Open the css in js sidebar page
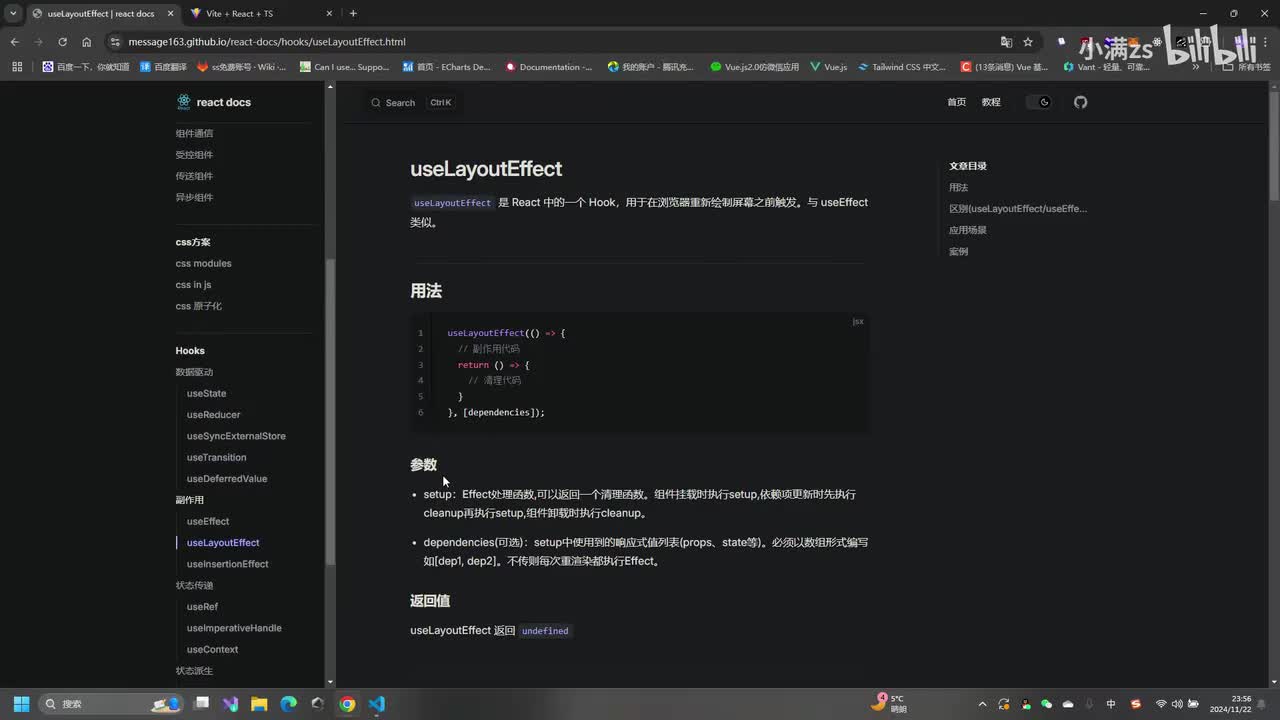The width and height of the screenshot is (1280, 720). click(x=193, y=285)
